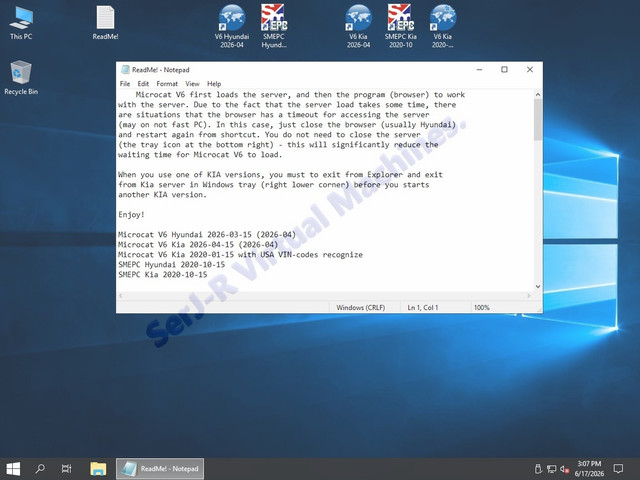Select the SMEPC Hyundai desktop shortcut
This screenshot has height=480, width=640.
tap(273, 27)
